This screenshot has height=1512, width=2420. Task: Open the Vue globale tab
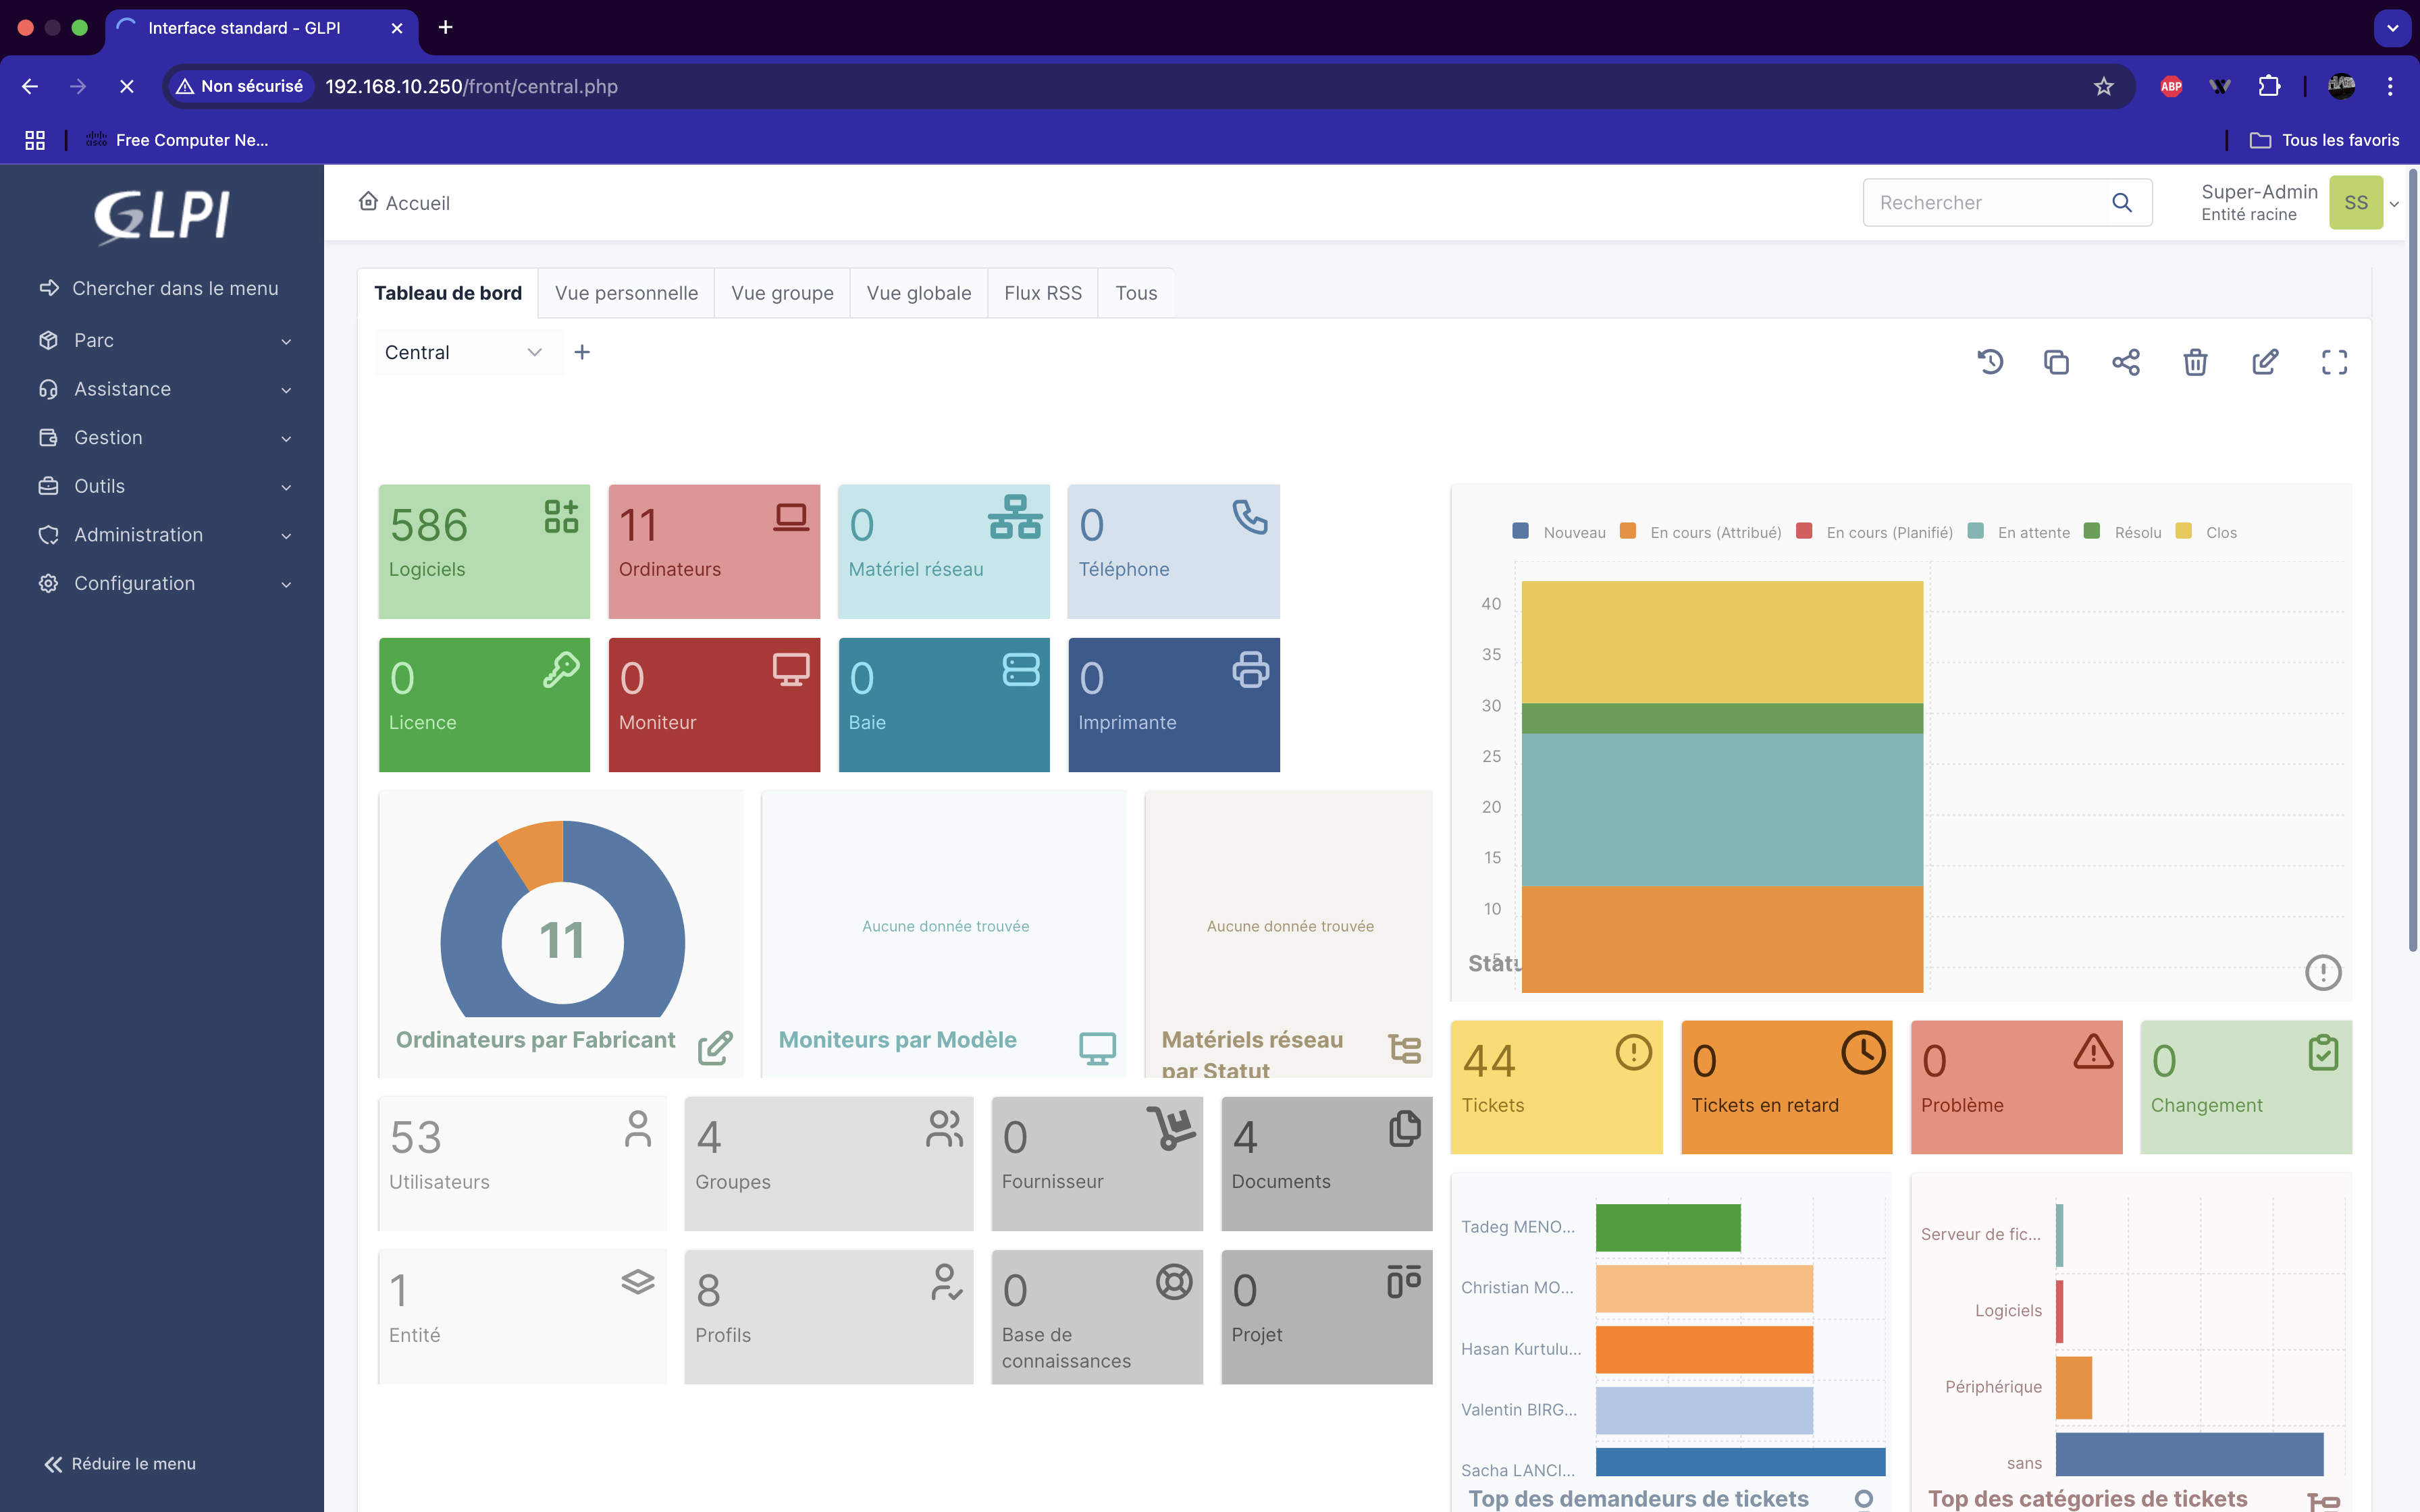click(x=917, y=293)
